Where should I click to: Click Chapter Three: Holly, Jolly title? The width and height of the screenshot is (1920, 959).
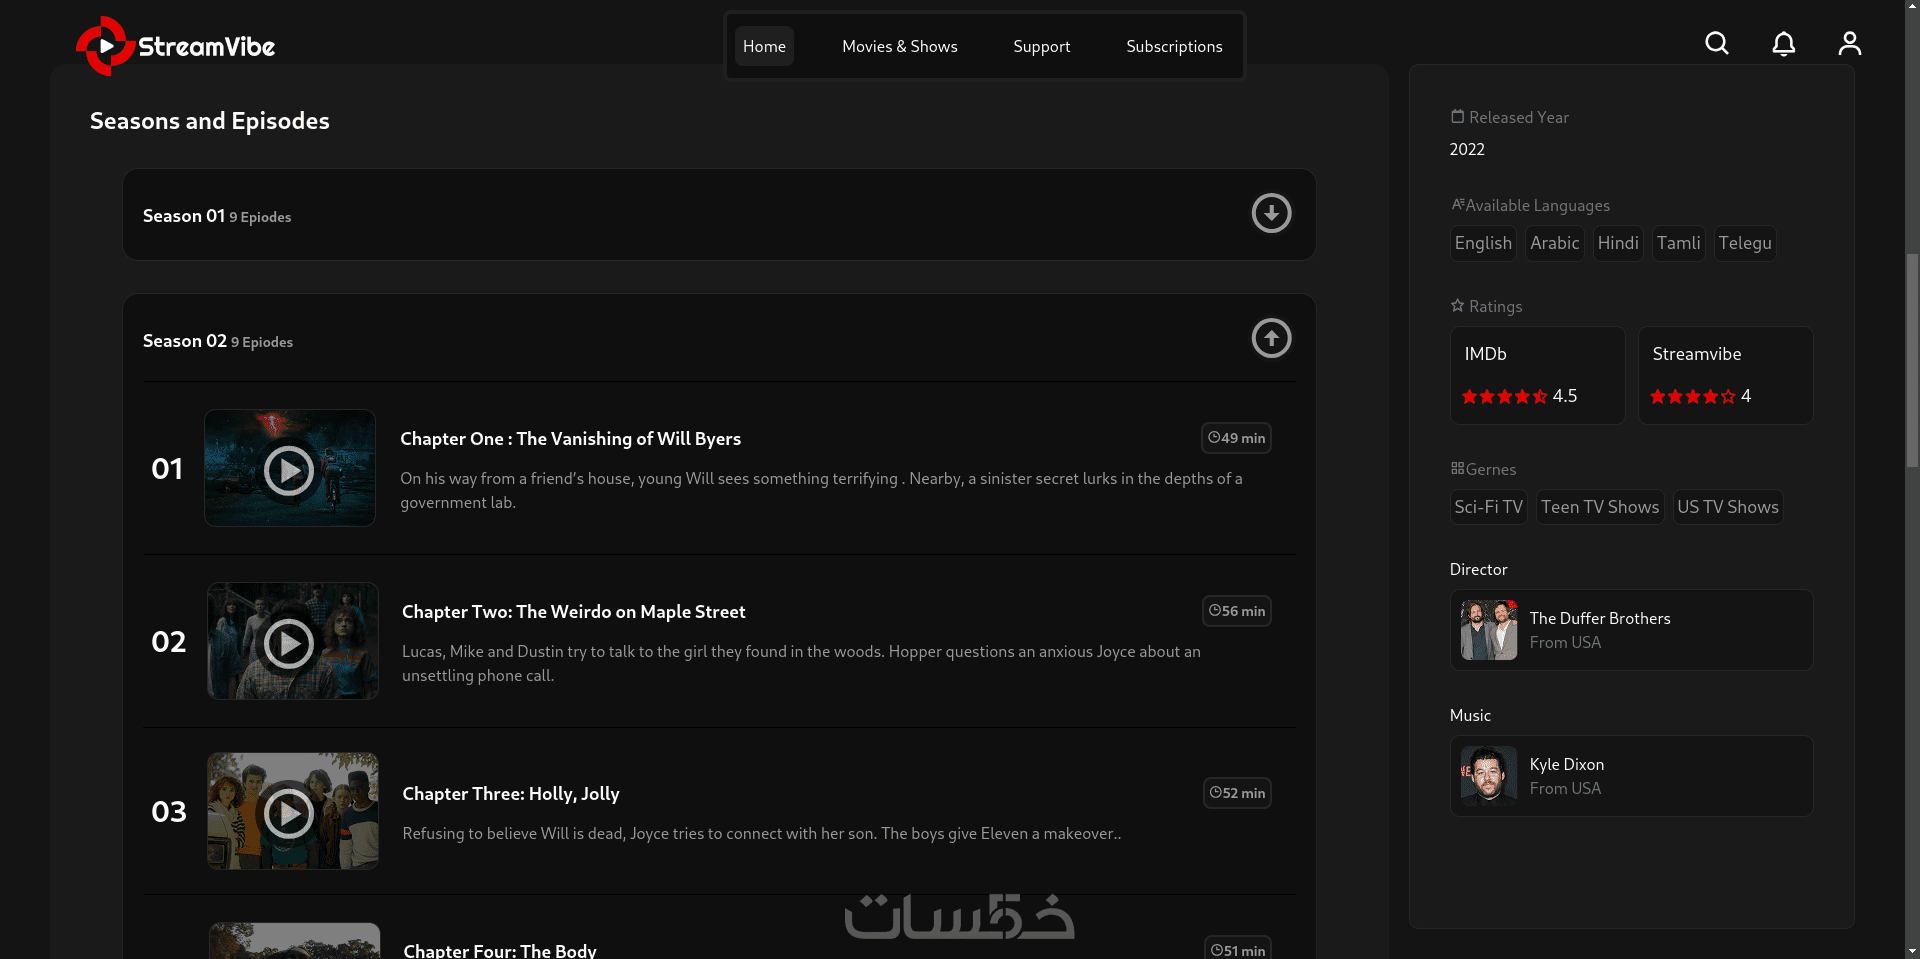point(511,793)
